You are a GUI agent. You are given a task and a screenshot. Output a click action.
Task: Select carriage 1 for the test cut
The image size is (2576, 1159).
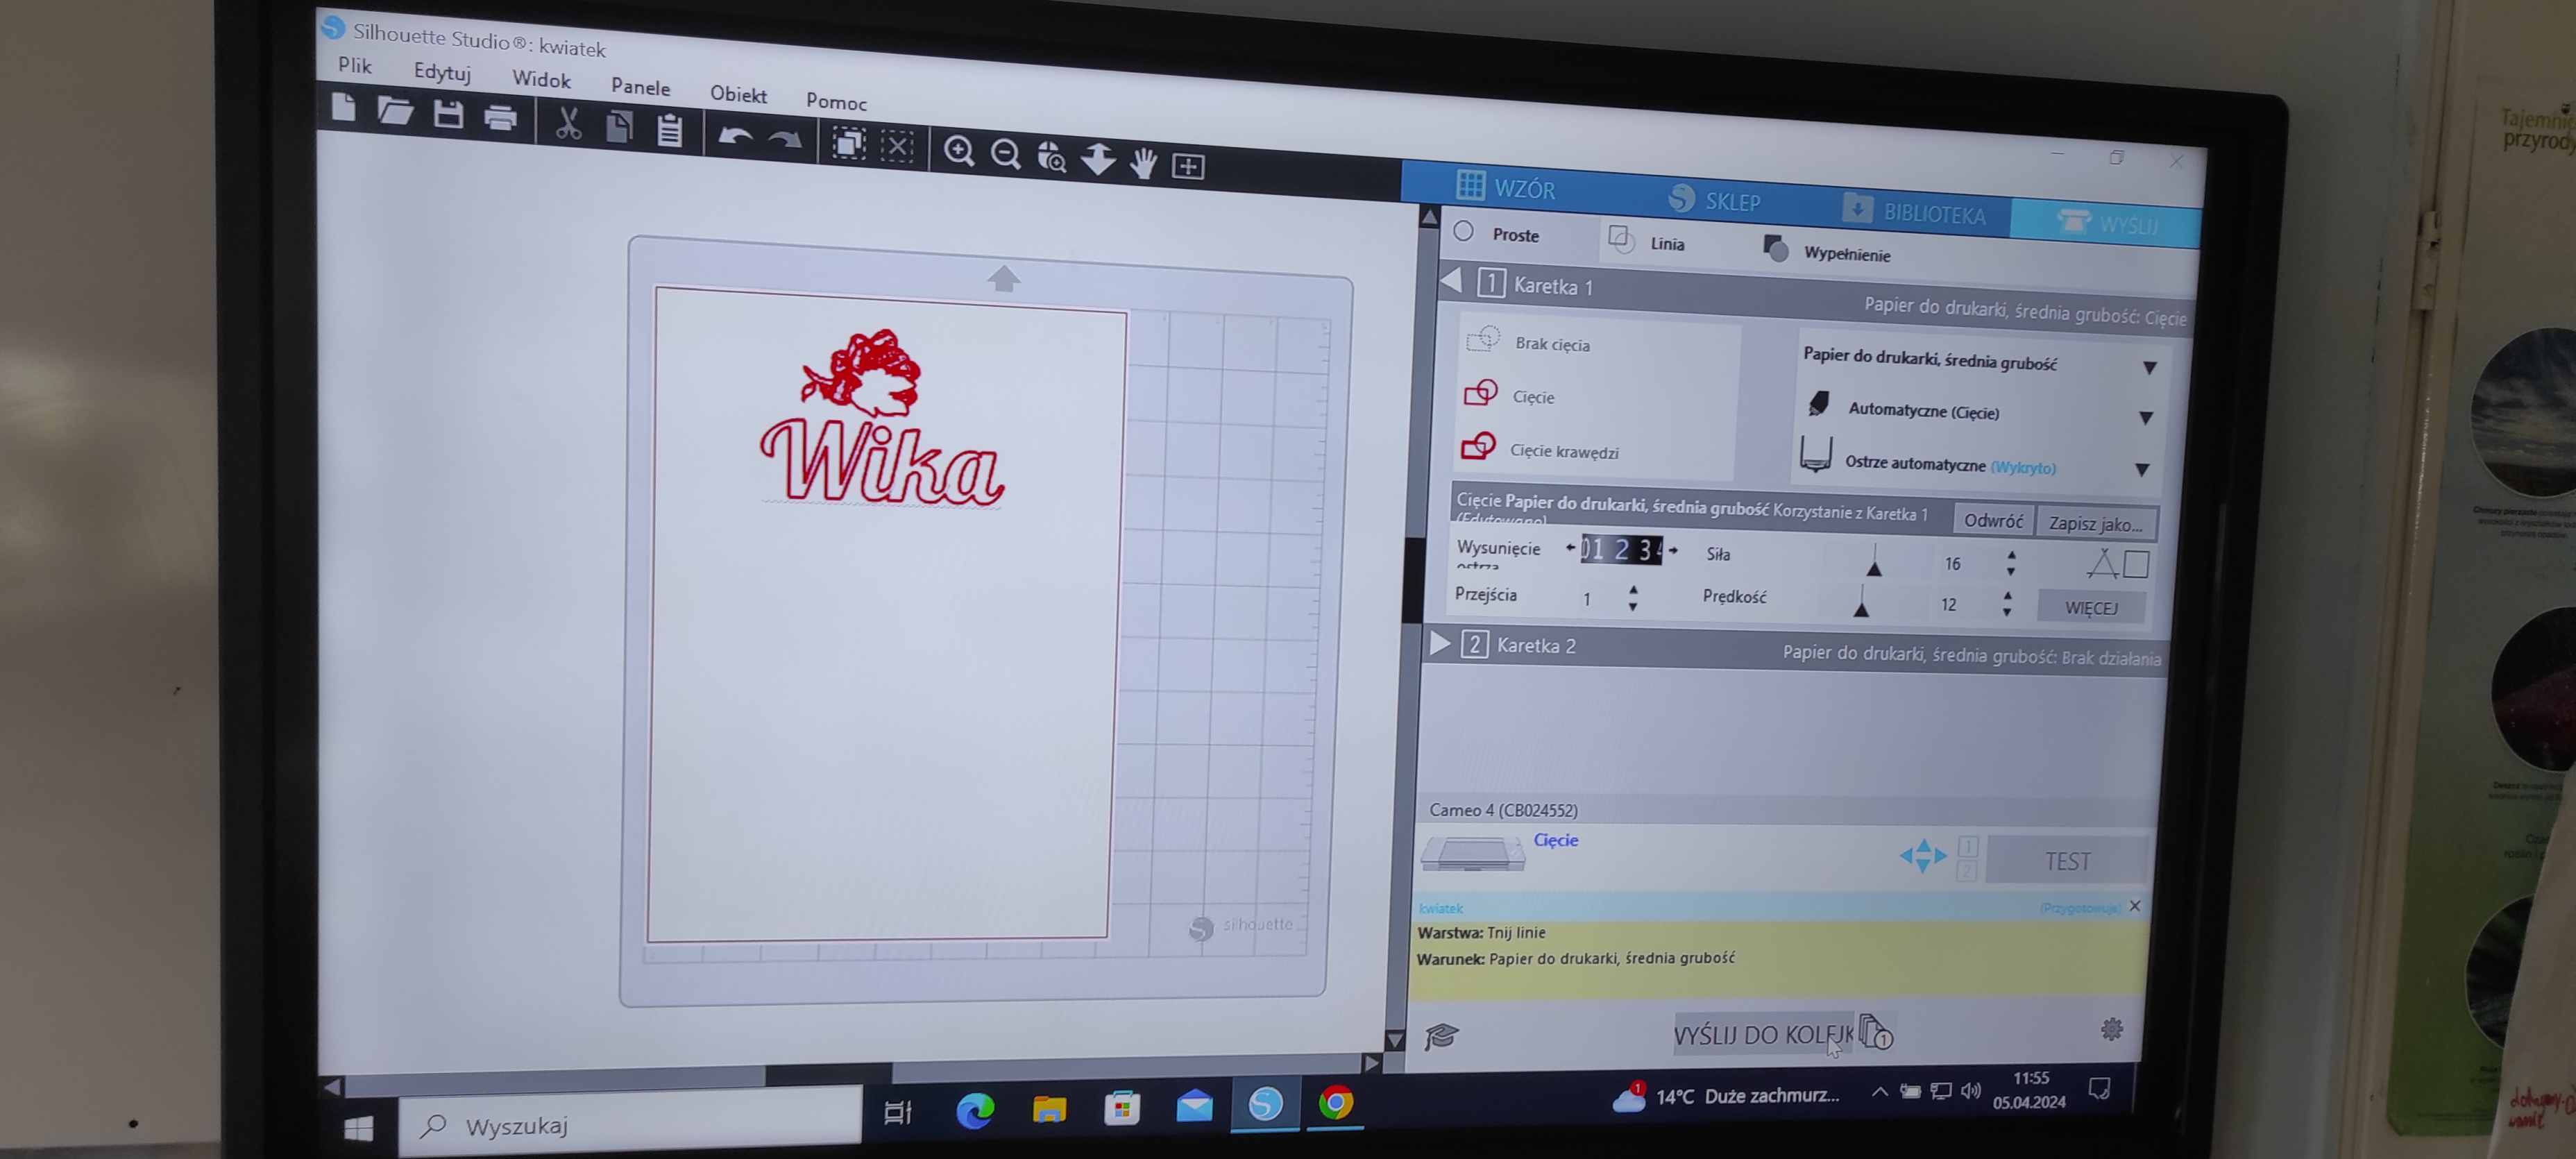point(1968,847)
